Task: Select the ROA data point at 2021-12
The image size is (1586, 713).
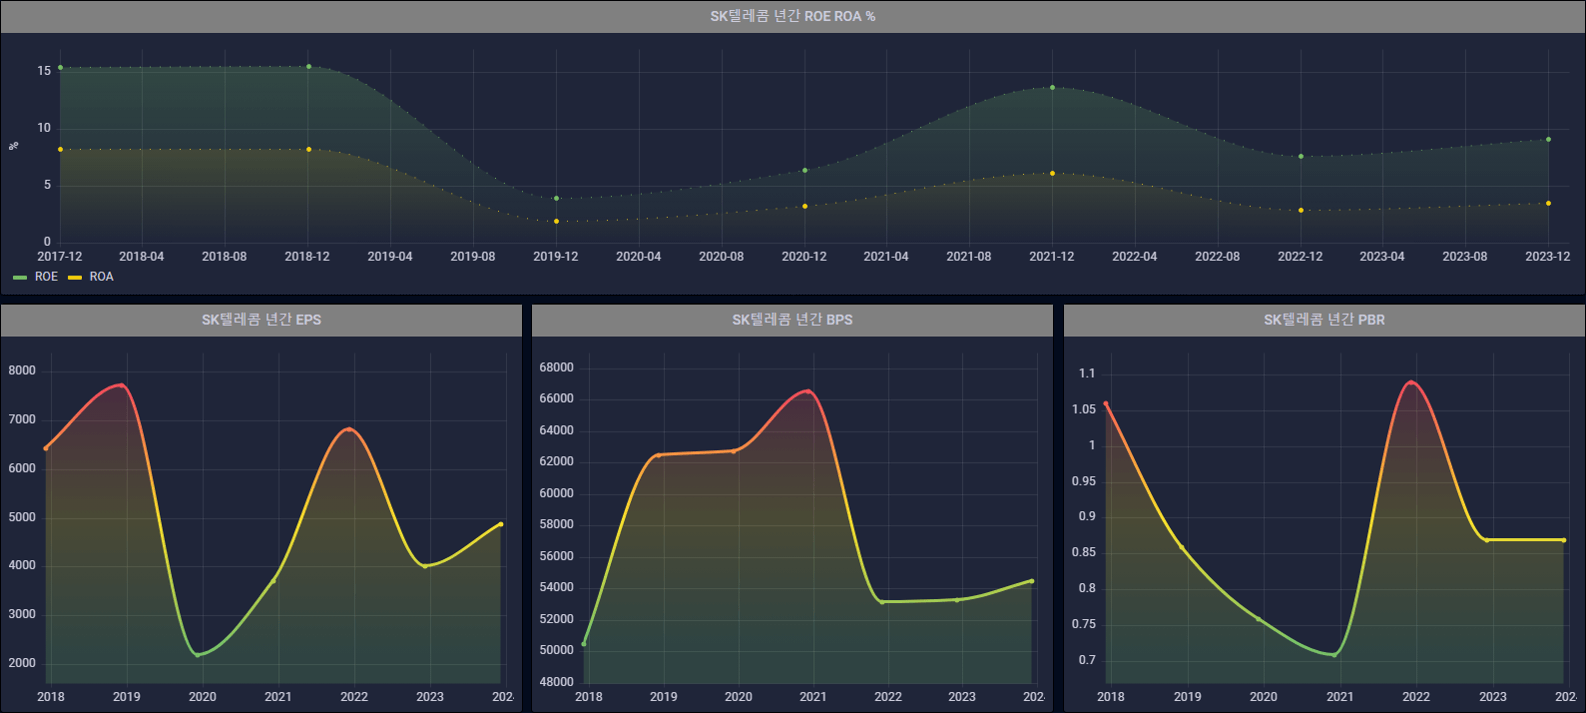Action: click(1052, 173)
